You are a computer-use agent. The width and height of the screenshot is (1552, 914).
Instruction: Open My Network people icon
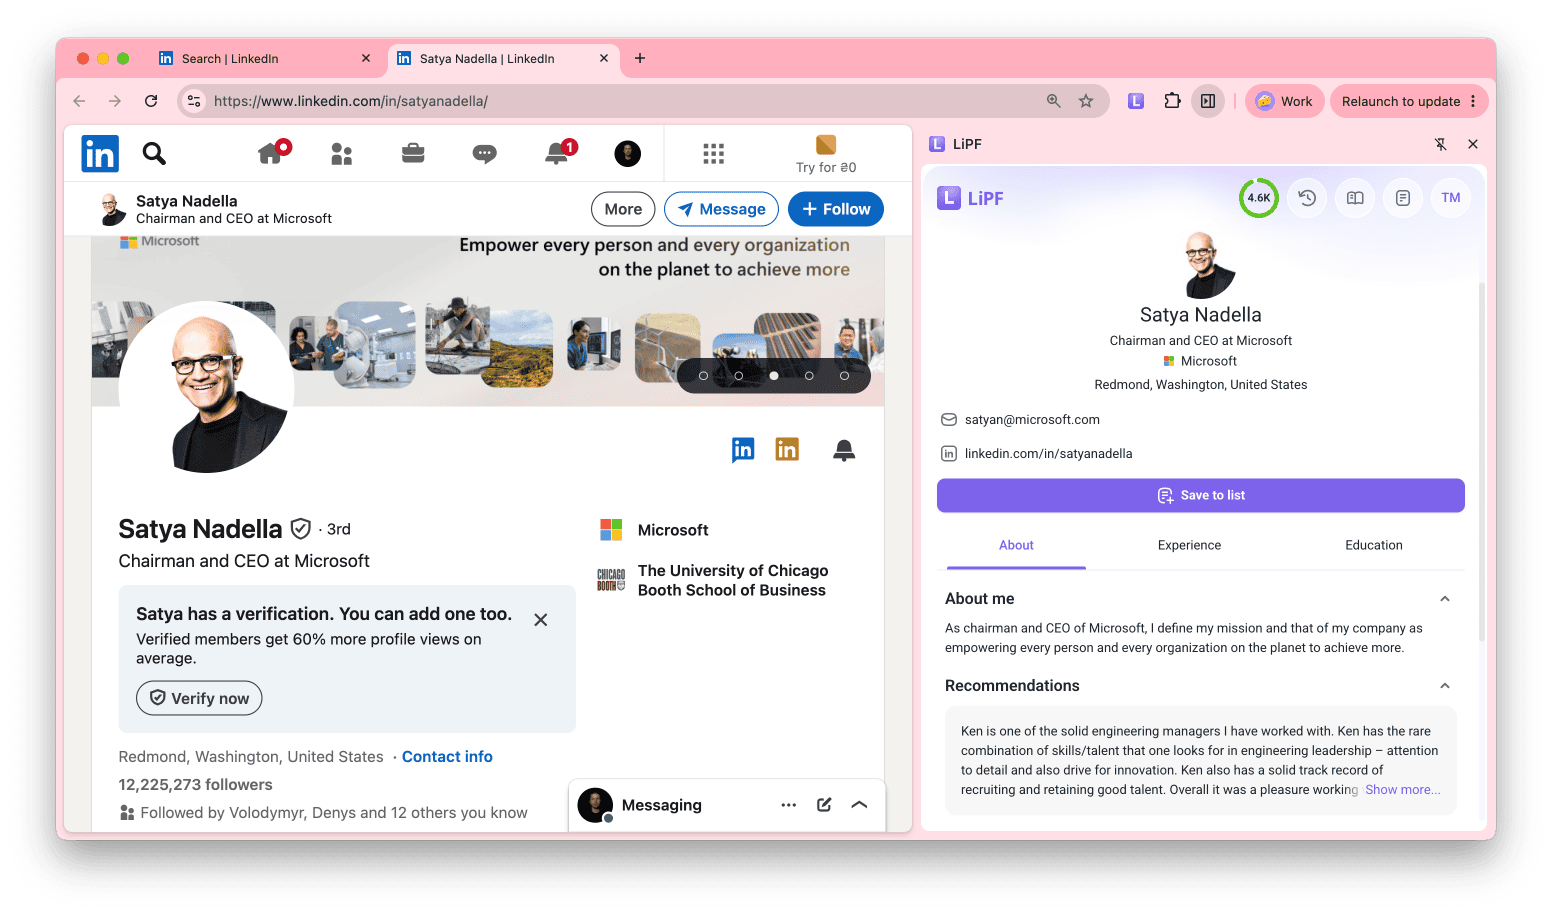point(342,154)
